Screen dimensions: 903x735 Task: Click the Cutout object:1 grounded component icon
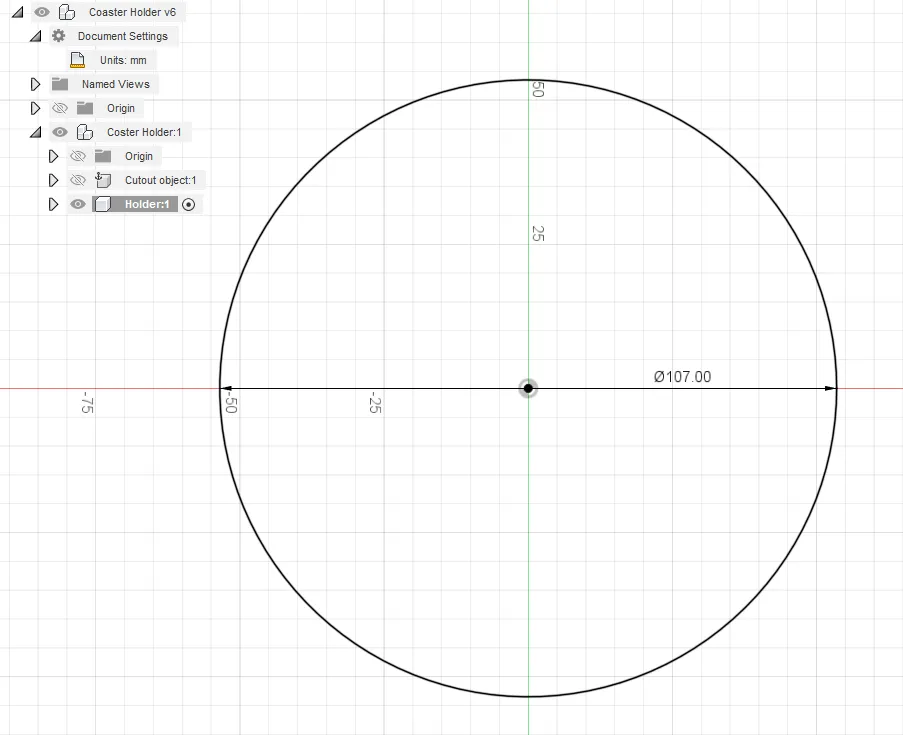103,180
